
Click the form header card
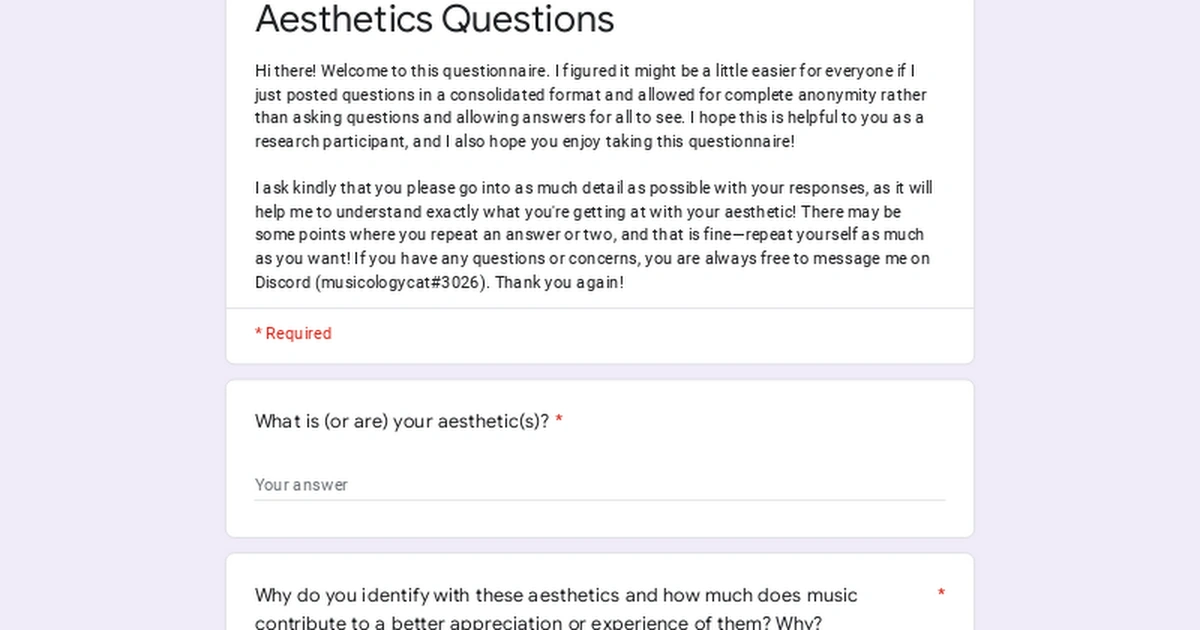click(600, 180)
